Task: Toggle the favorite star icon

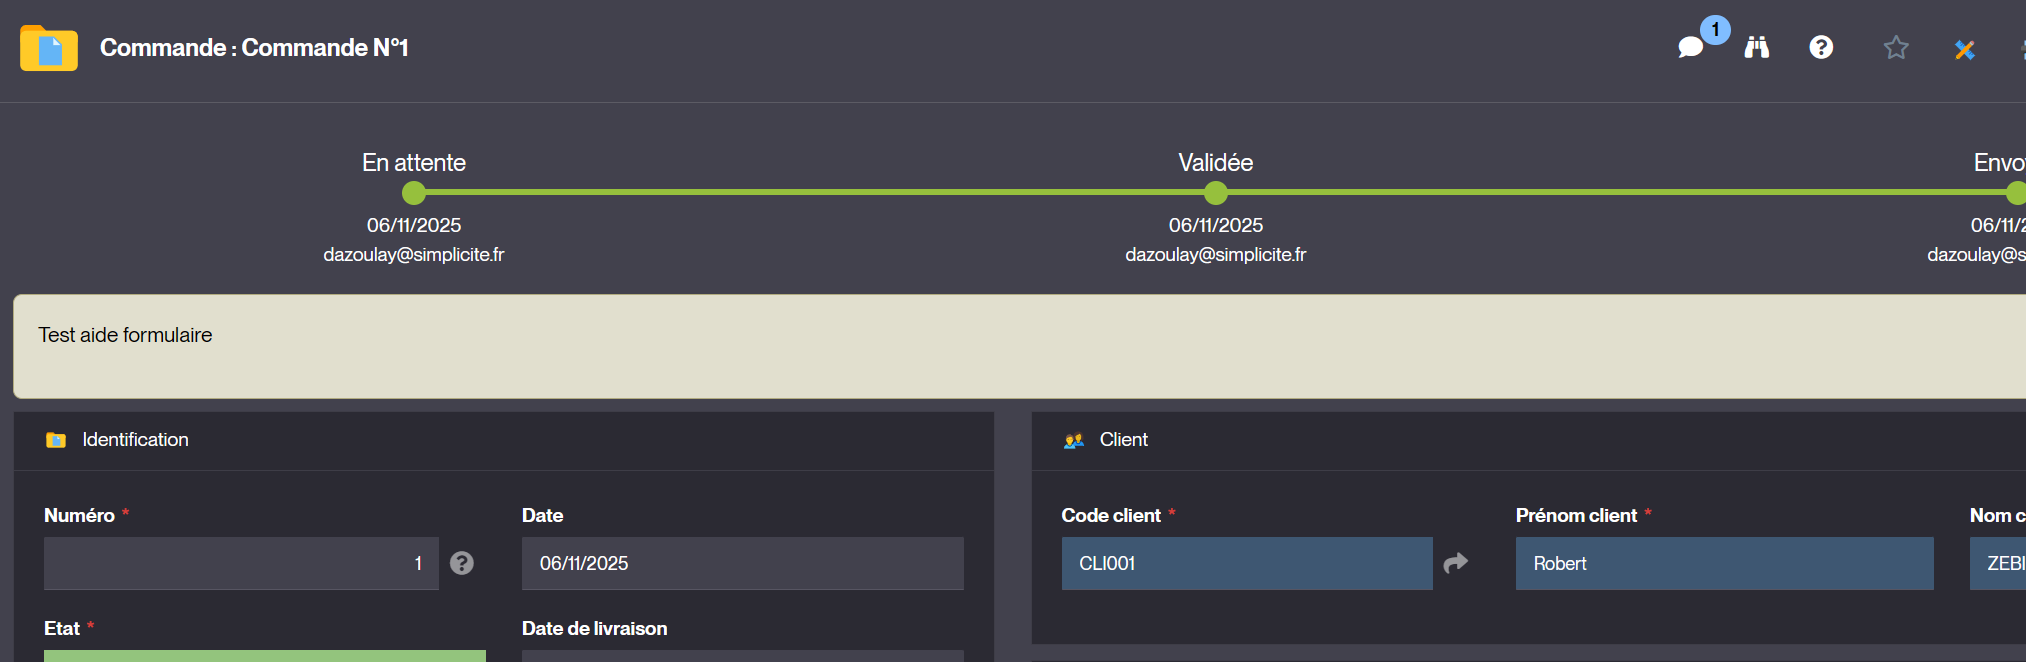Action: pyautogui.click(x=1896, y=47)
